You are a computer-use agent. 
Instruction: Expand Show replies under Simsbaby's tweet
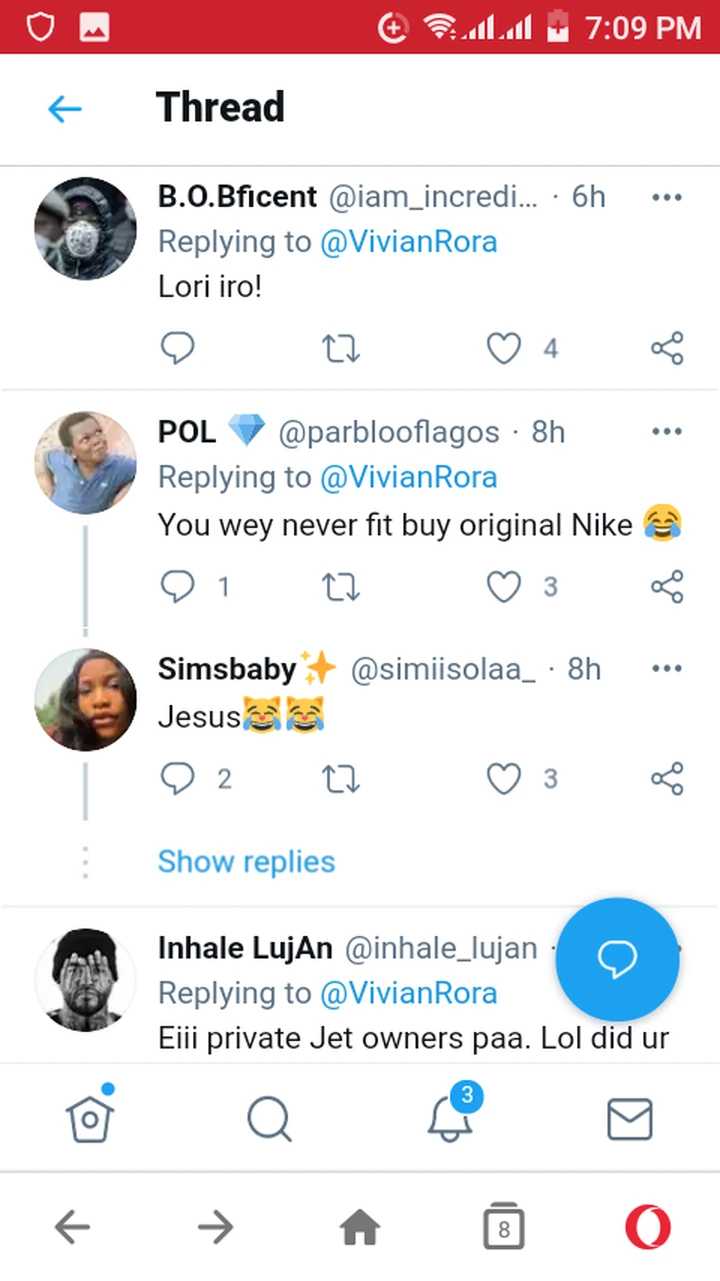pos(246,862)
